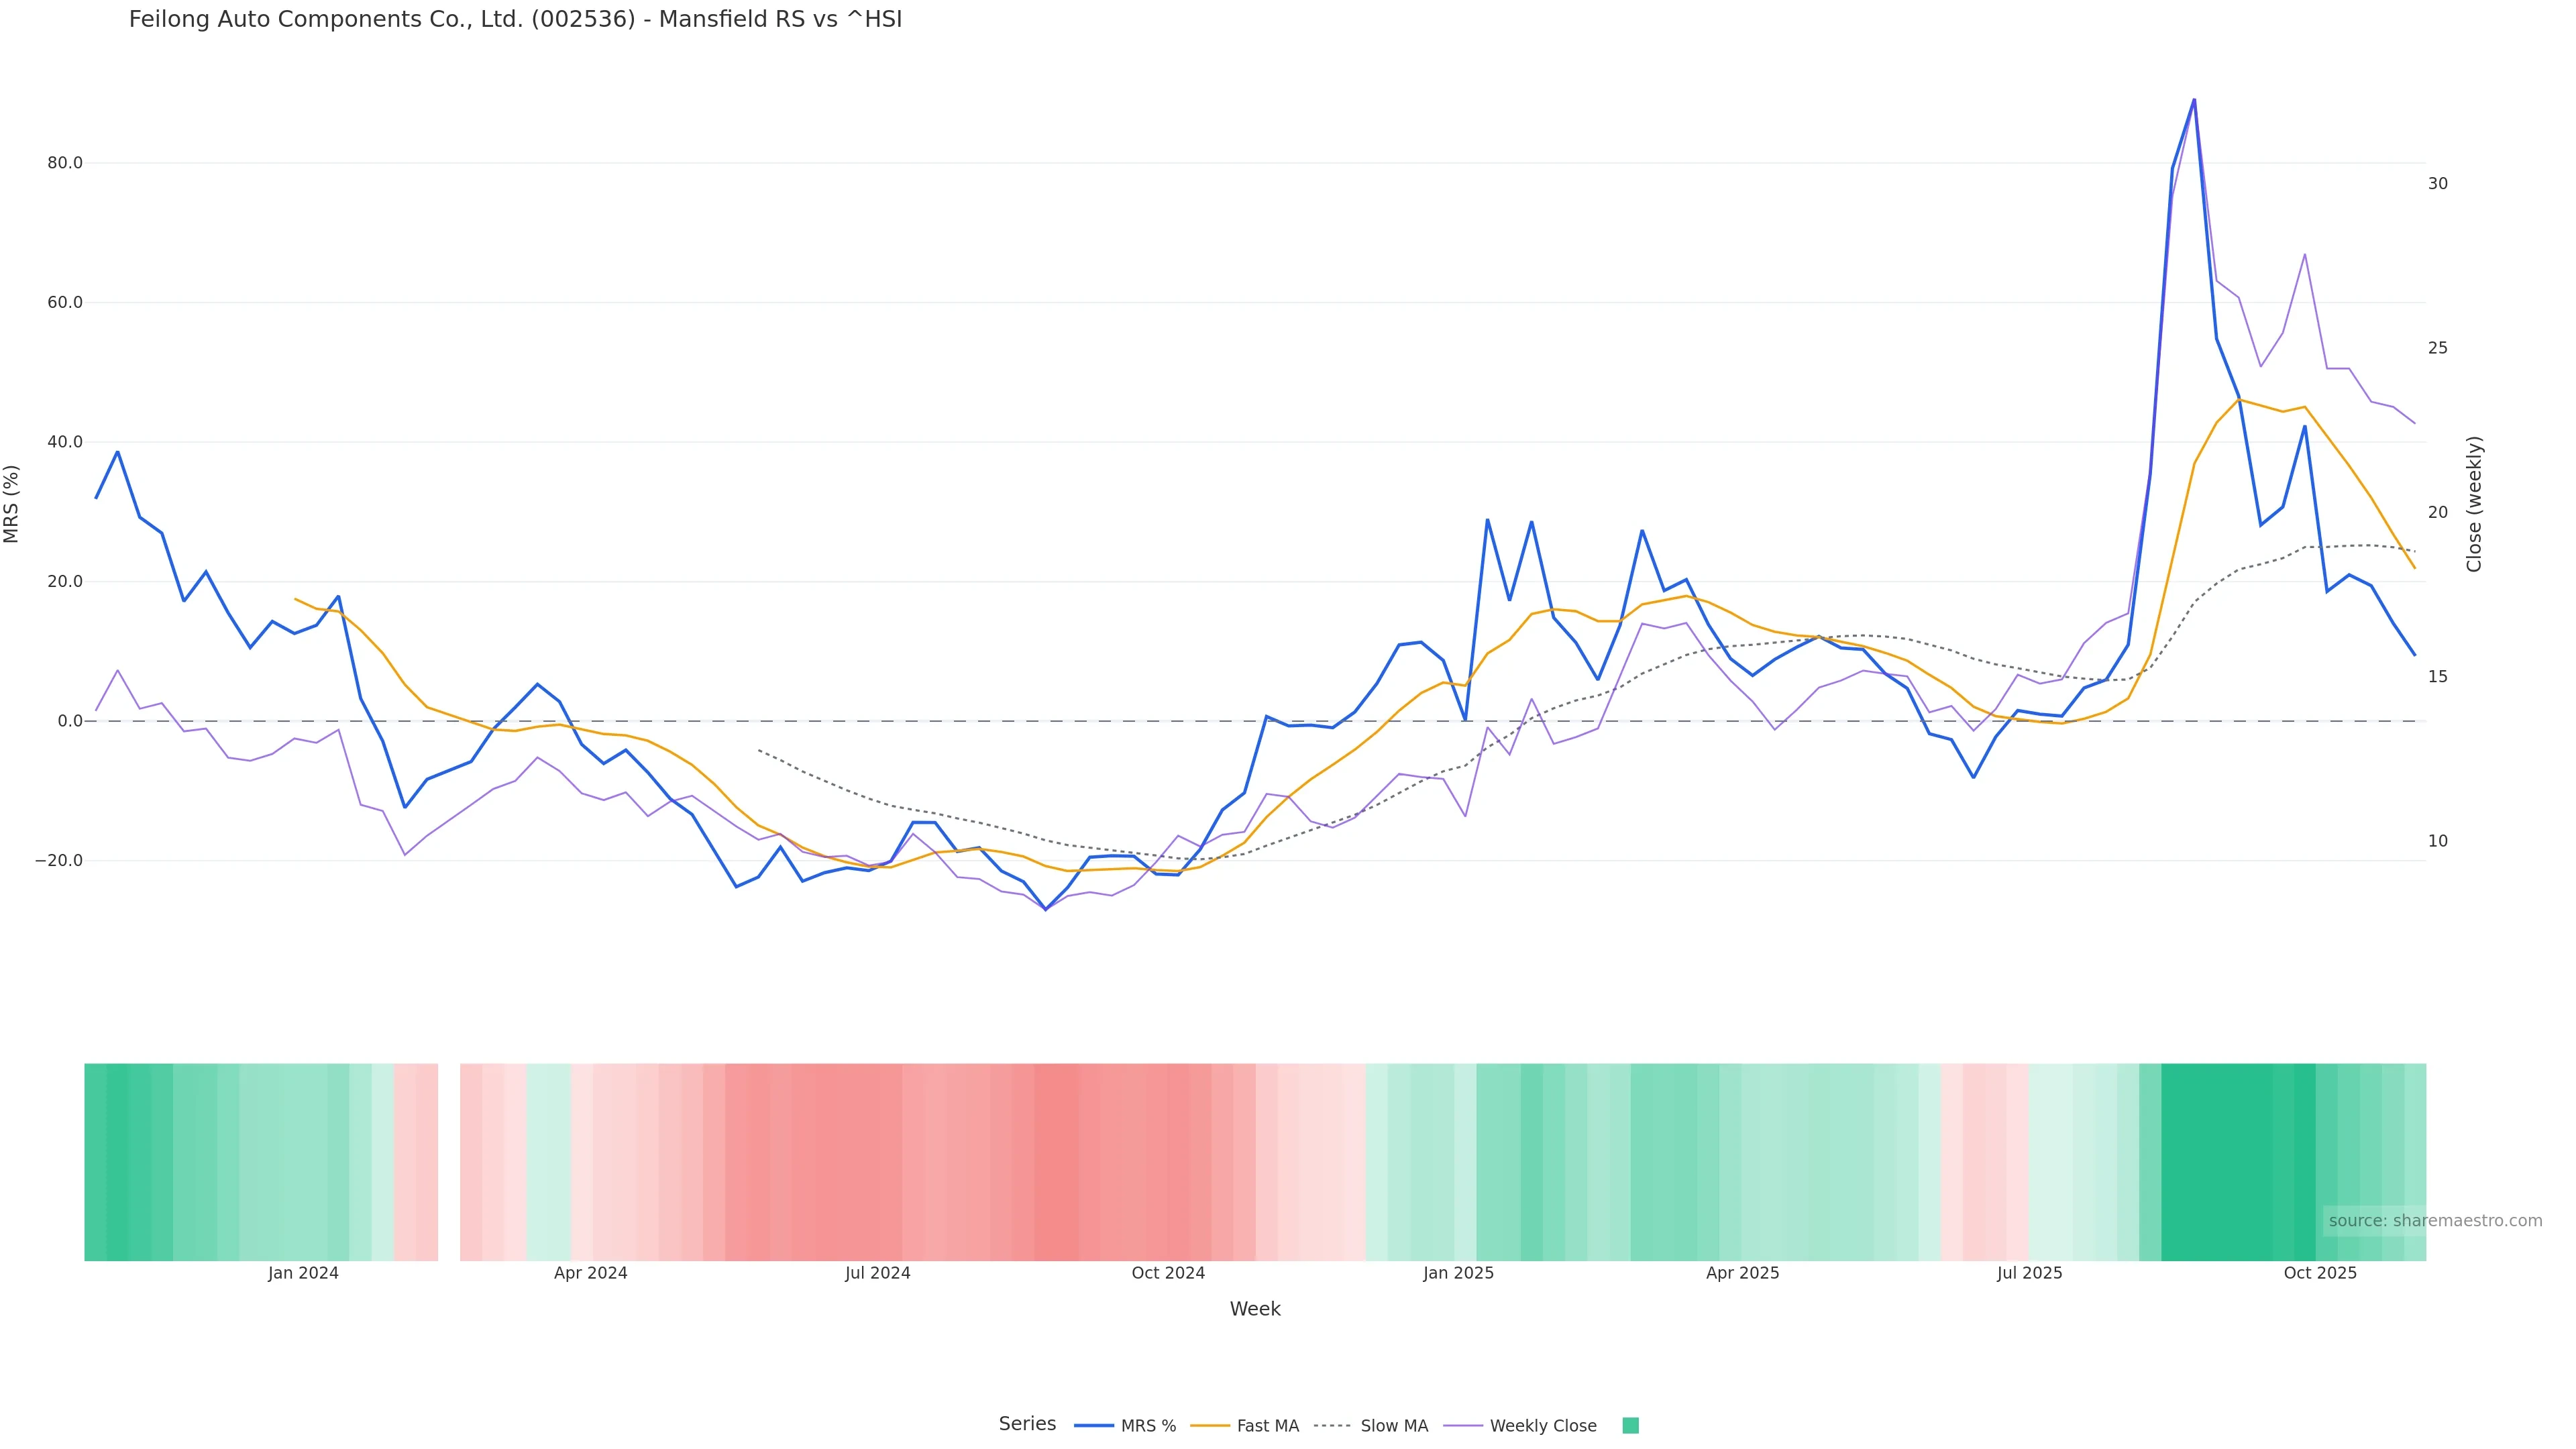The height and width of the screenshot is (1449, 2576).
Task: Click the purple Weekly Close legend line
Action: [1463, 1426]
